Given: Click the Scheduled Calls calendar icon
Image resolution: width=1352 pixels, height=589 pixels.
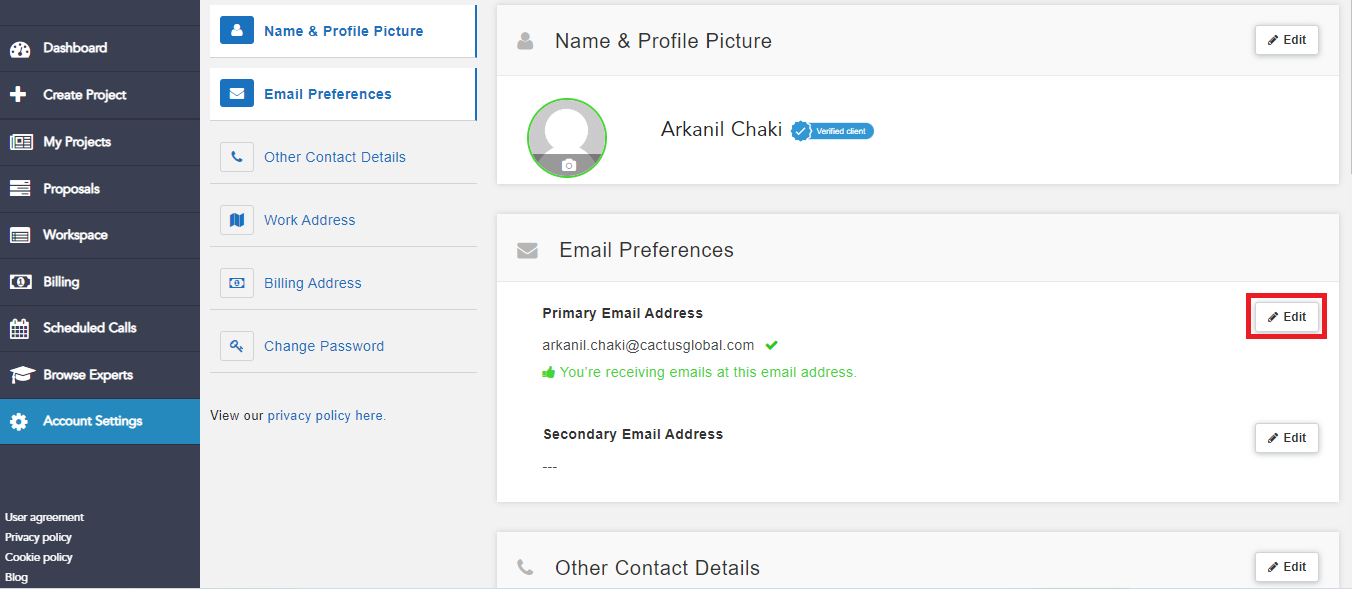Looking at the screenshot, I should [20, 328].
